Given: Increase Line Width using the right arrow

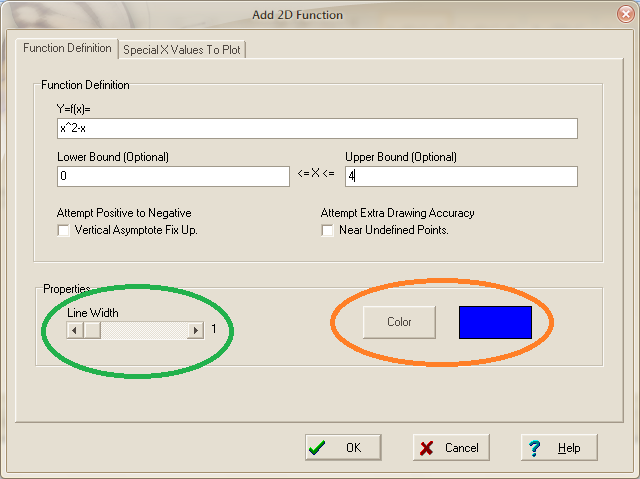Looking at the screenshot, I should click(195, 330).
